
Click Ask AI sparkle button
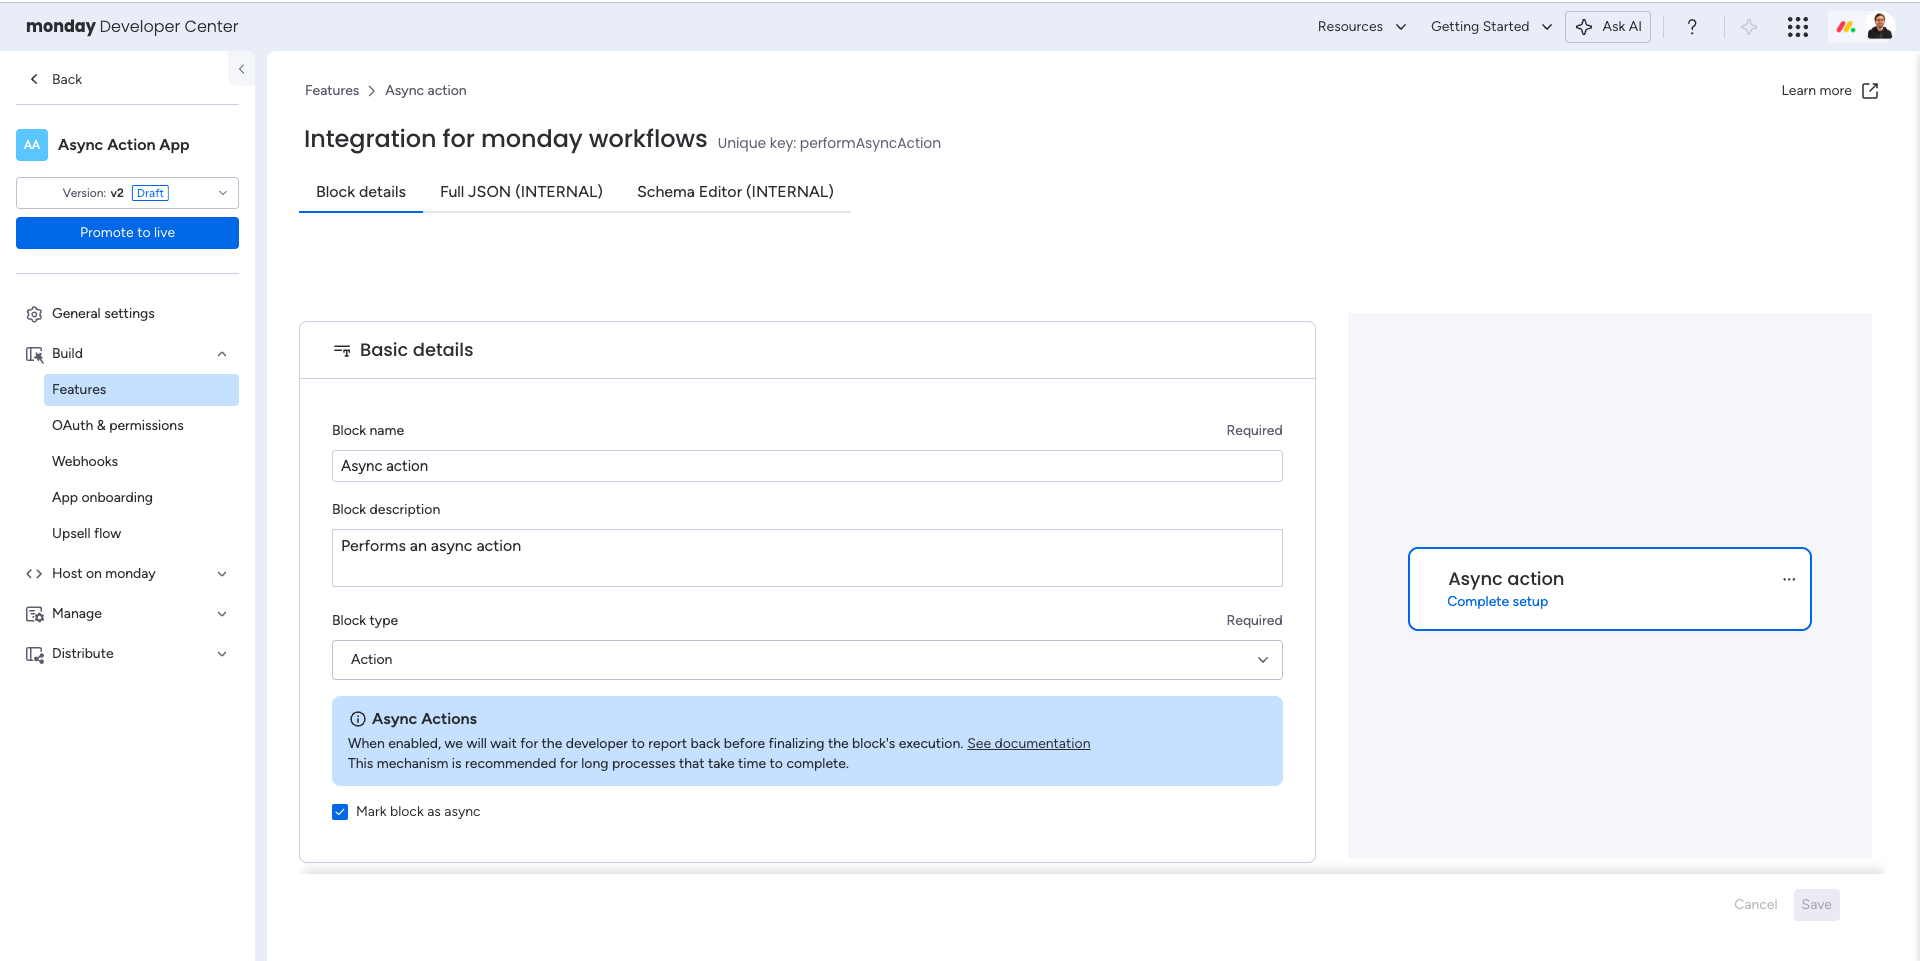1608,27
